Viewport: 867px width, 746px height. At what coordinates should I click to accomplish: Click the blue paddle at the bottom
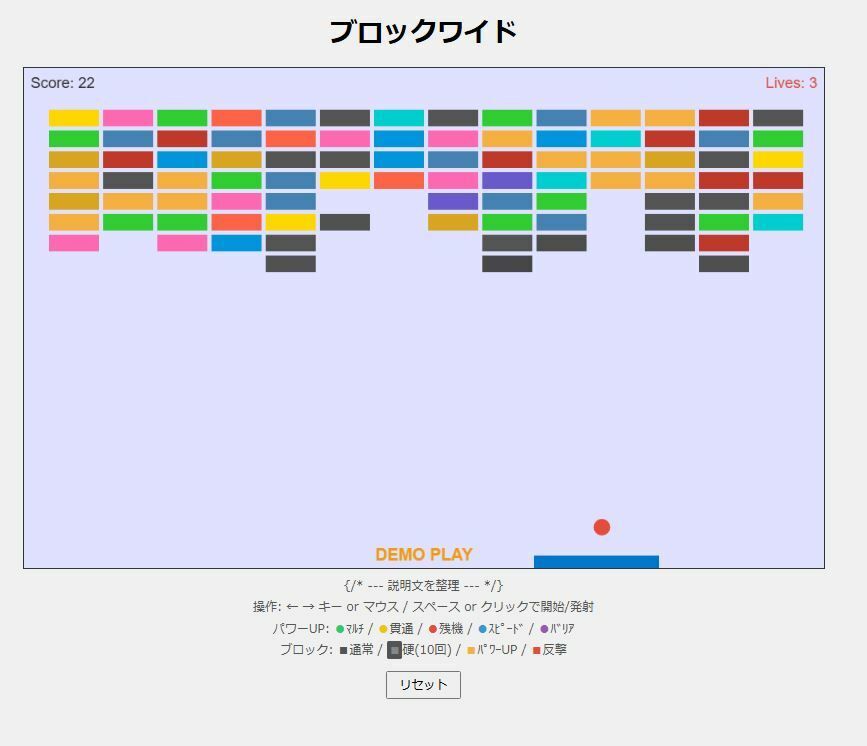coord(597,561)
